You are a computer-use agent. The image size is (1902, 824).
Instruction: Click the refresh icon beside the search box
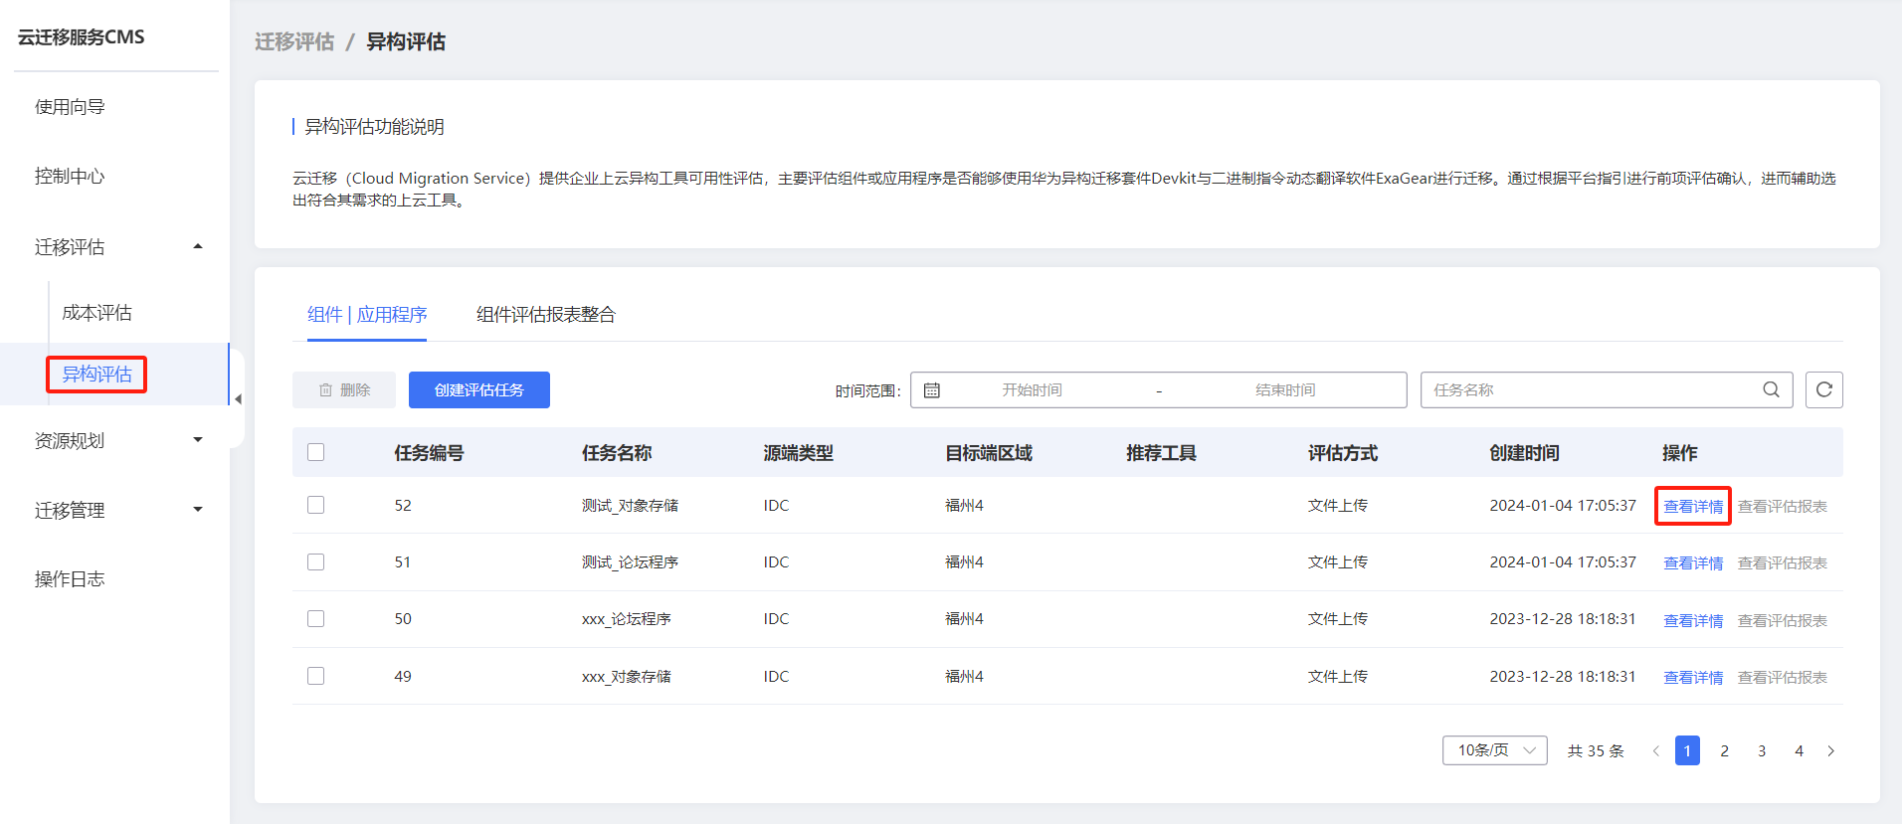[x=1823, y=390]
